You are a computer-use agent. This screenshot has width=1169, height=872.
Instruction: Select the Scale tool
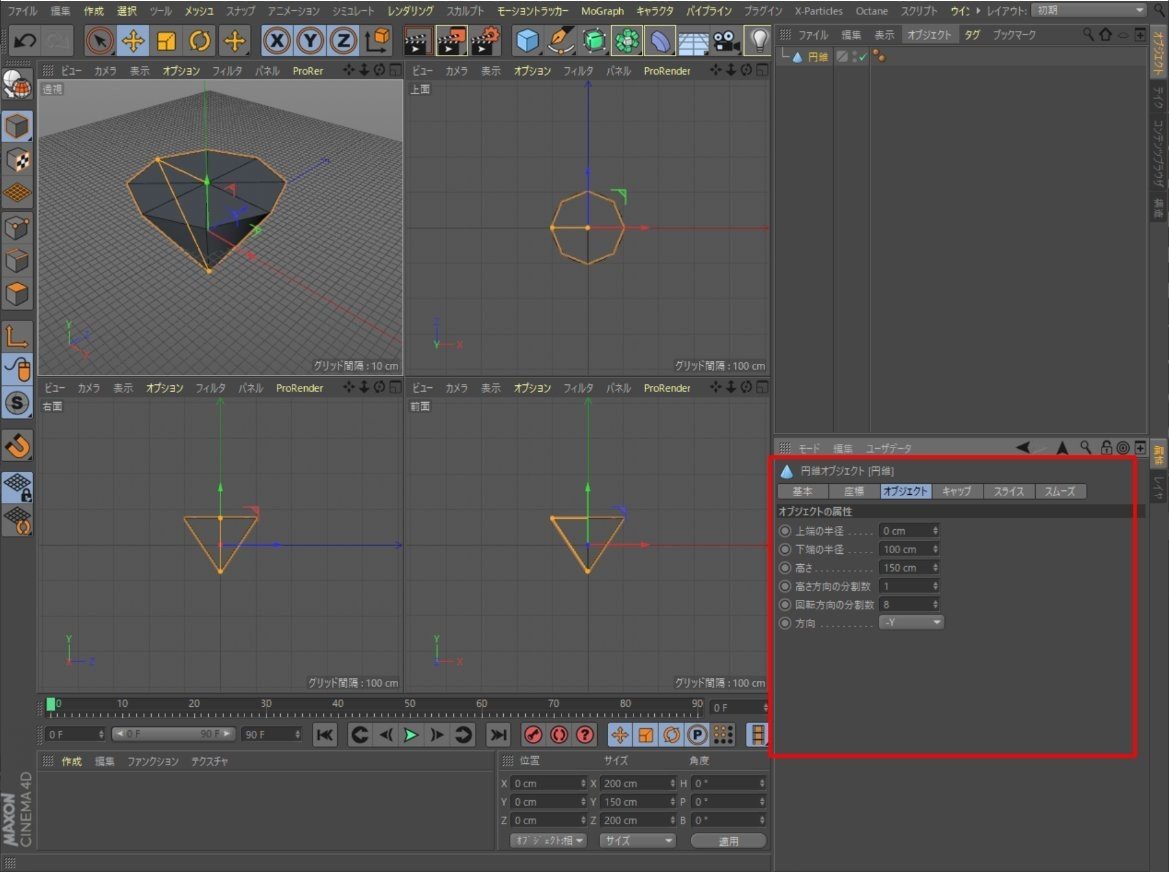(166, 40)
